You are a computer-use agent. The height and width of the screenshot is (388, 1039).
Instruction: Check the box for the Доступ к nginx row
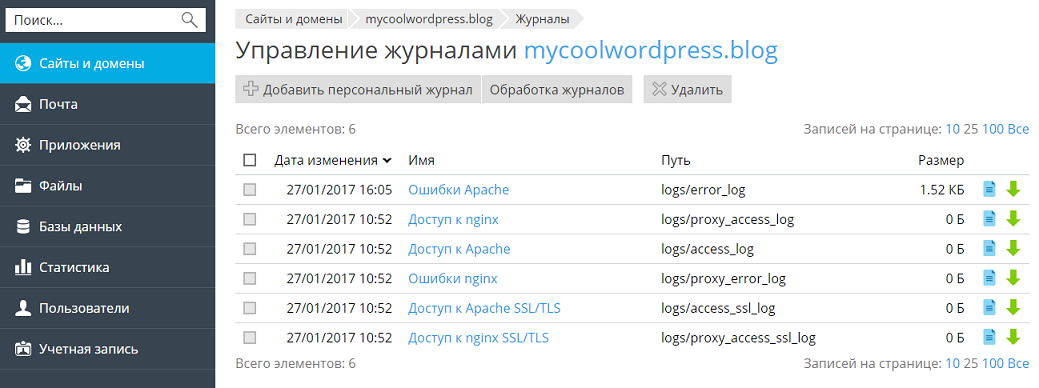[250, 219]
